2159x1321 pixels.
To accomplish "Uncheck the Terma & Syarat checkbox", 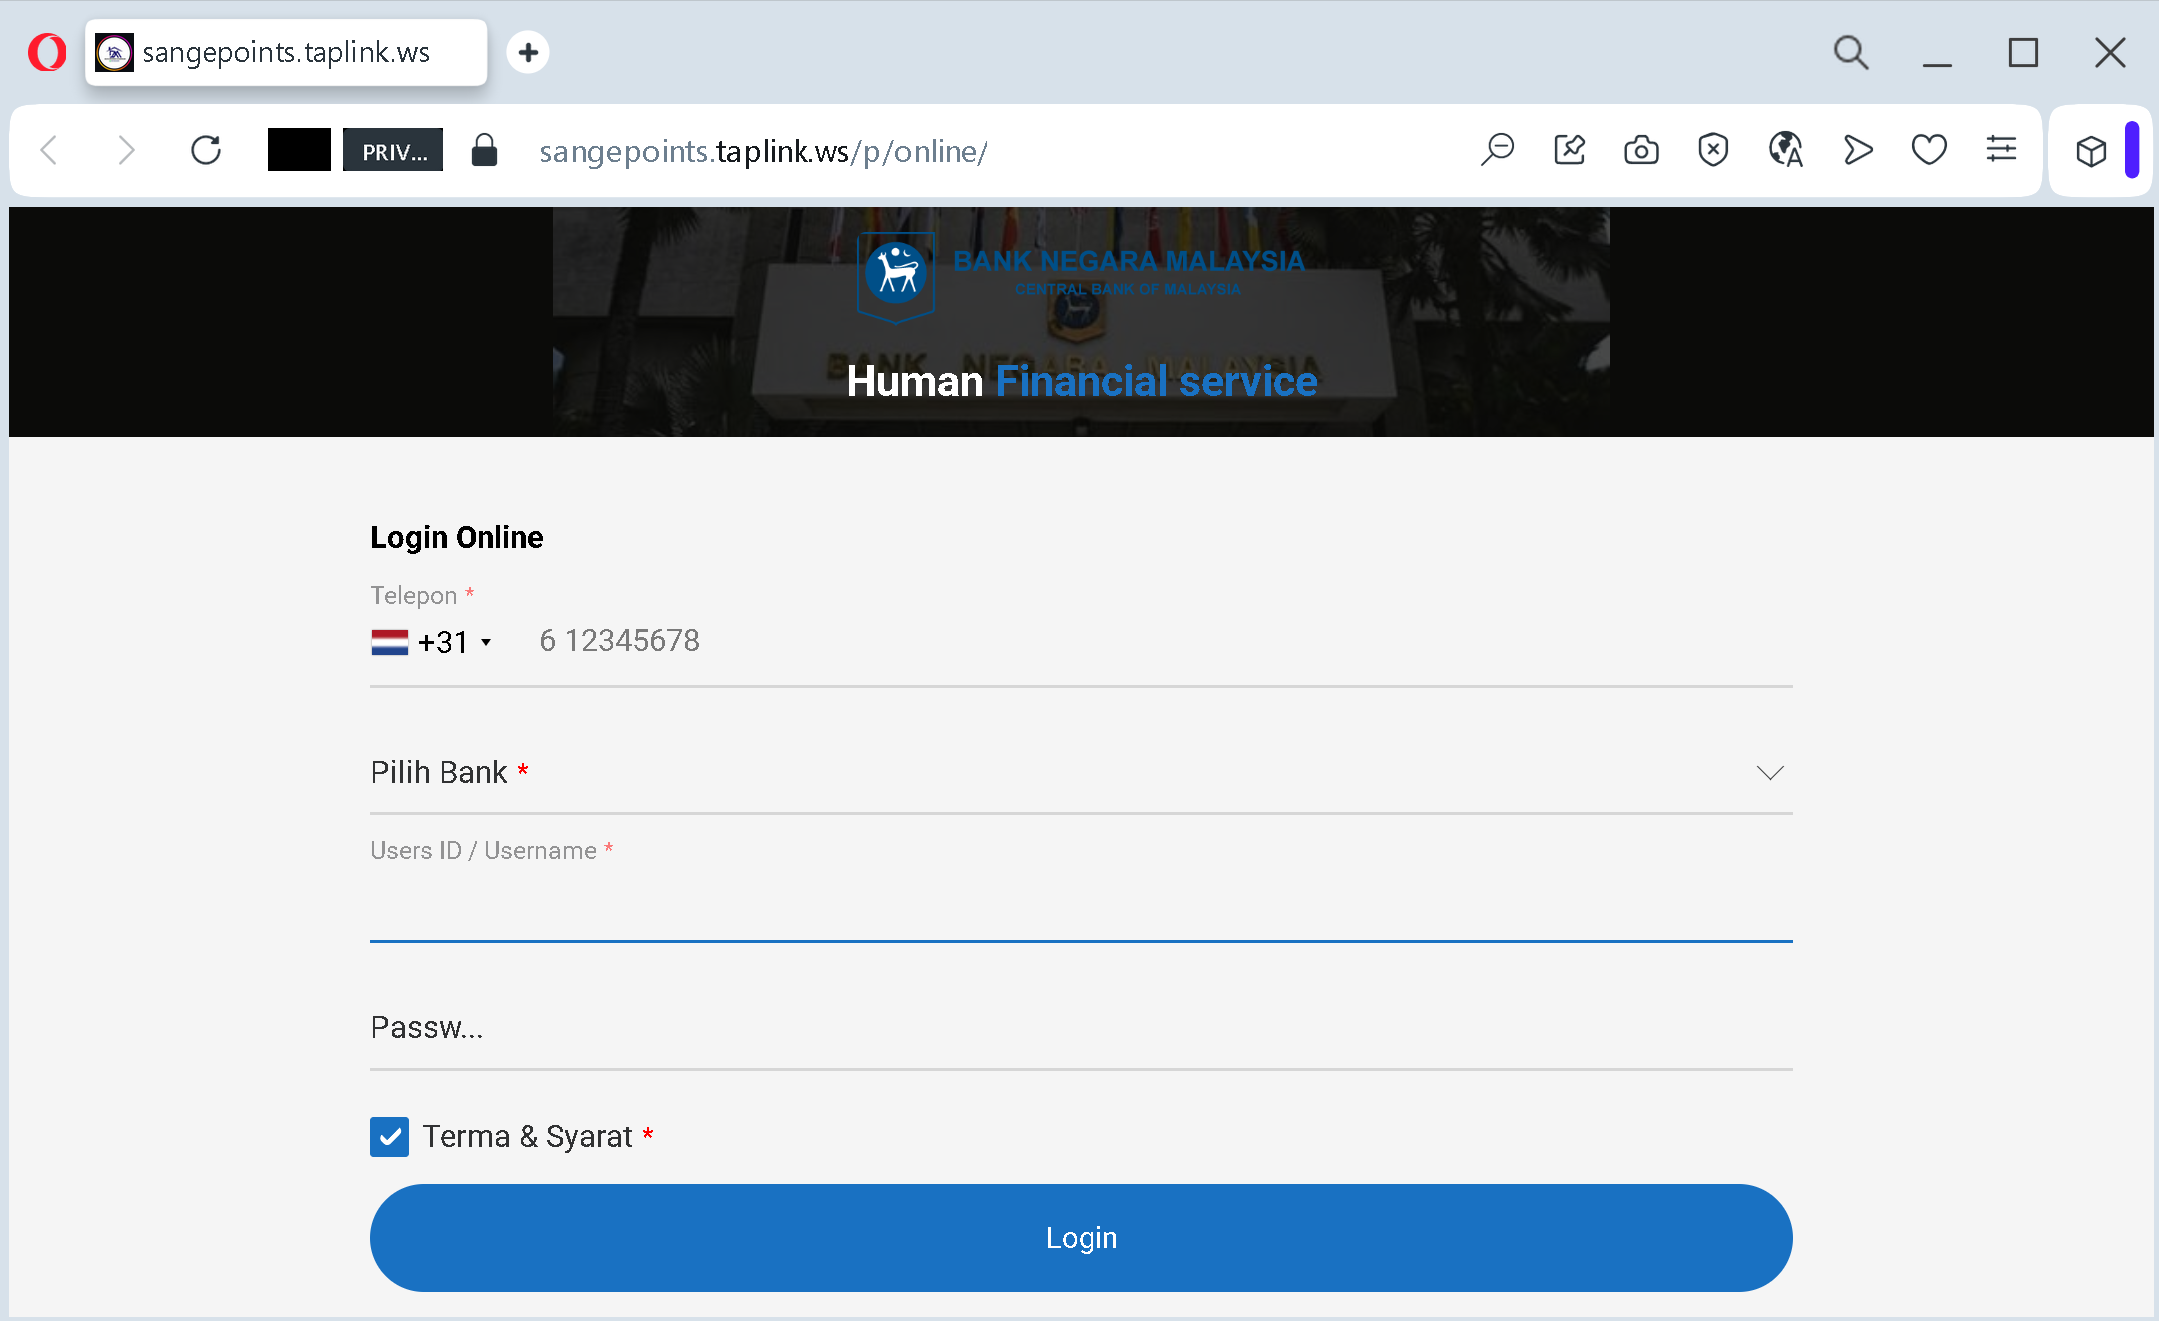I will [x=389, y=1137].
